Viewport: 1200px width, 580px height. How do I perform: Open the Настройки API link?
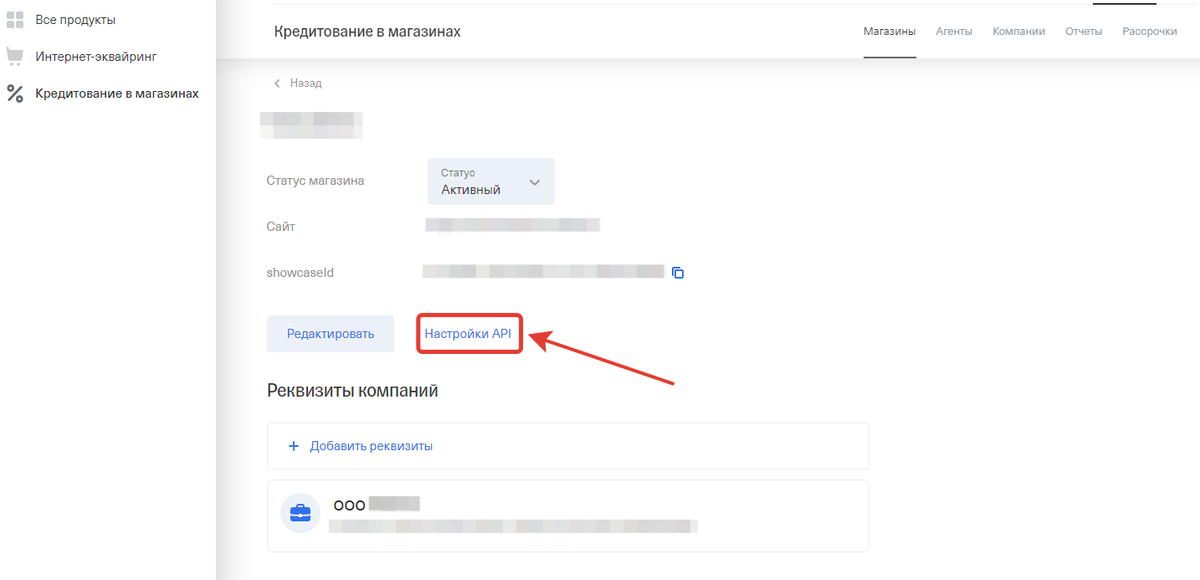tap(468, 334)
